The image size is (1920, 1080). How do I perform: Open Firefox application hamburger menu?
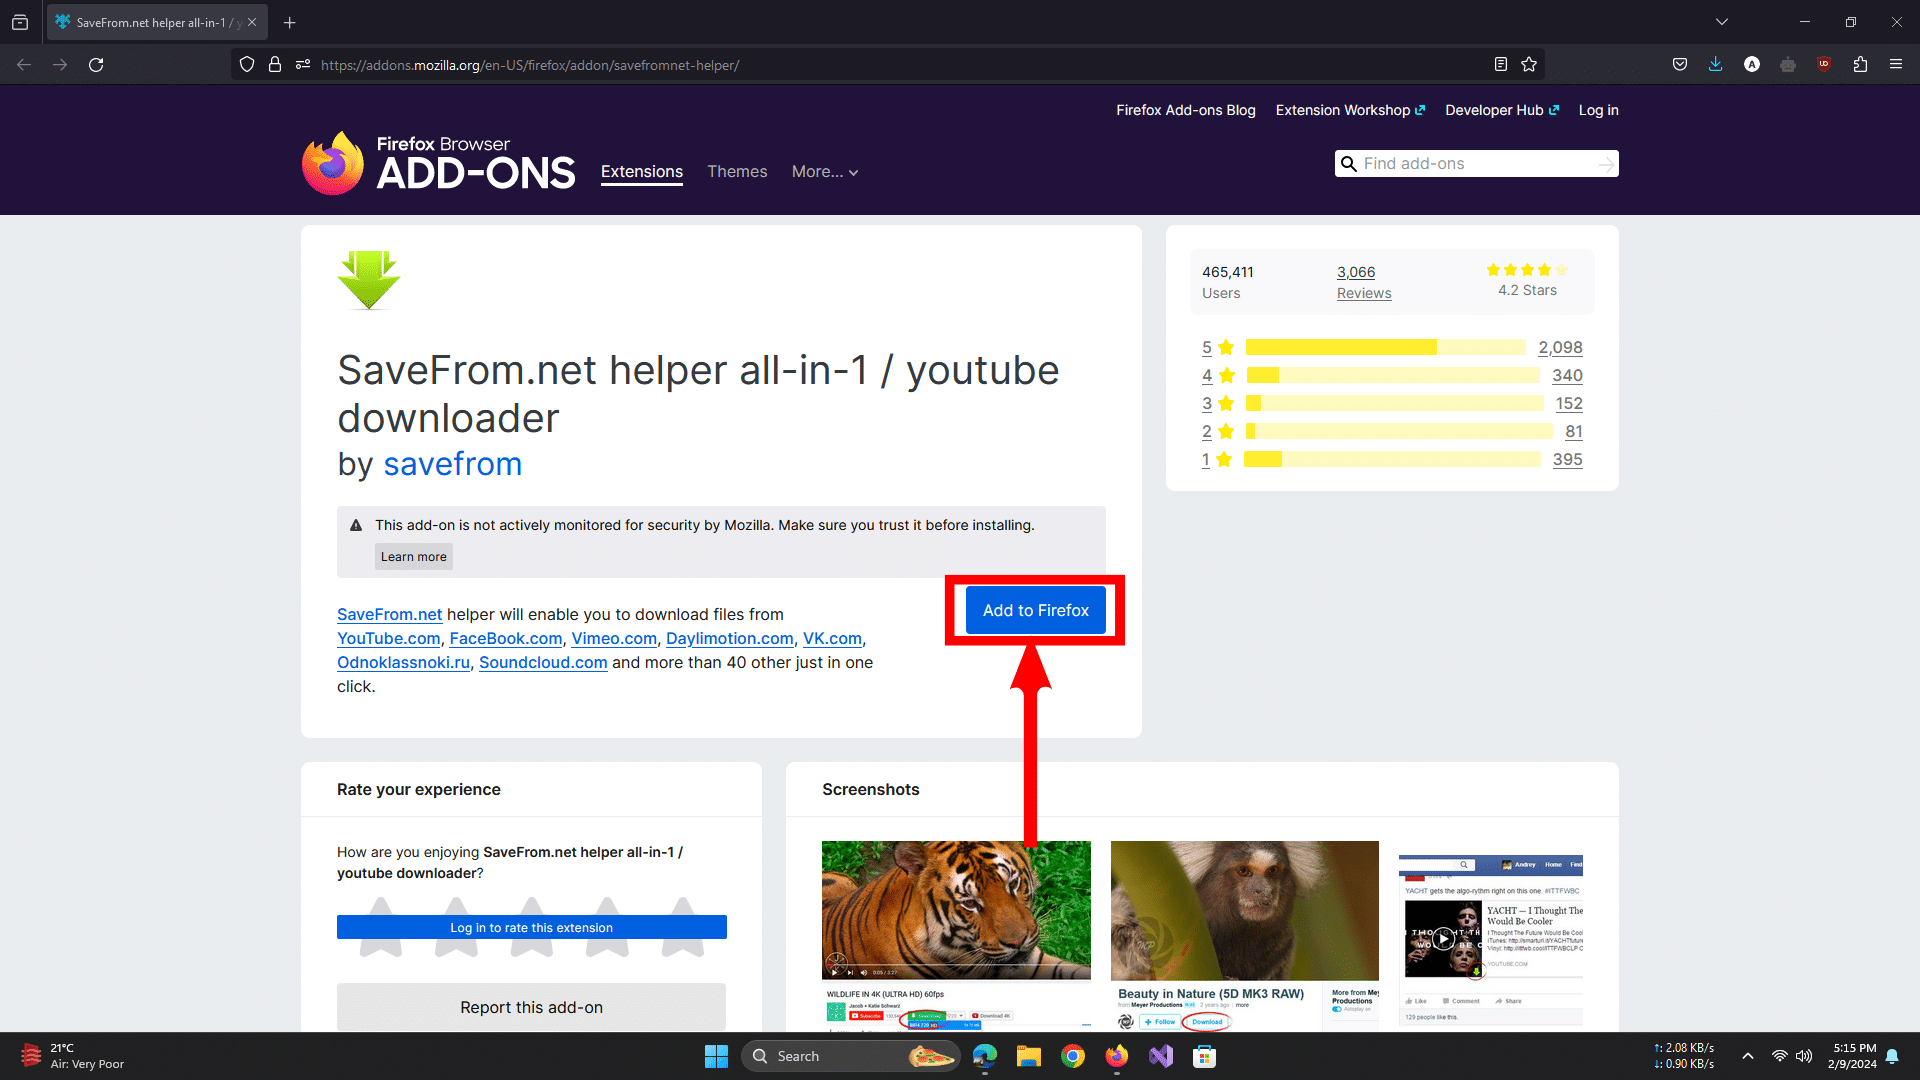(1896, 65)
